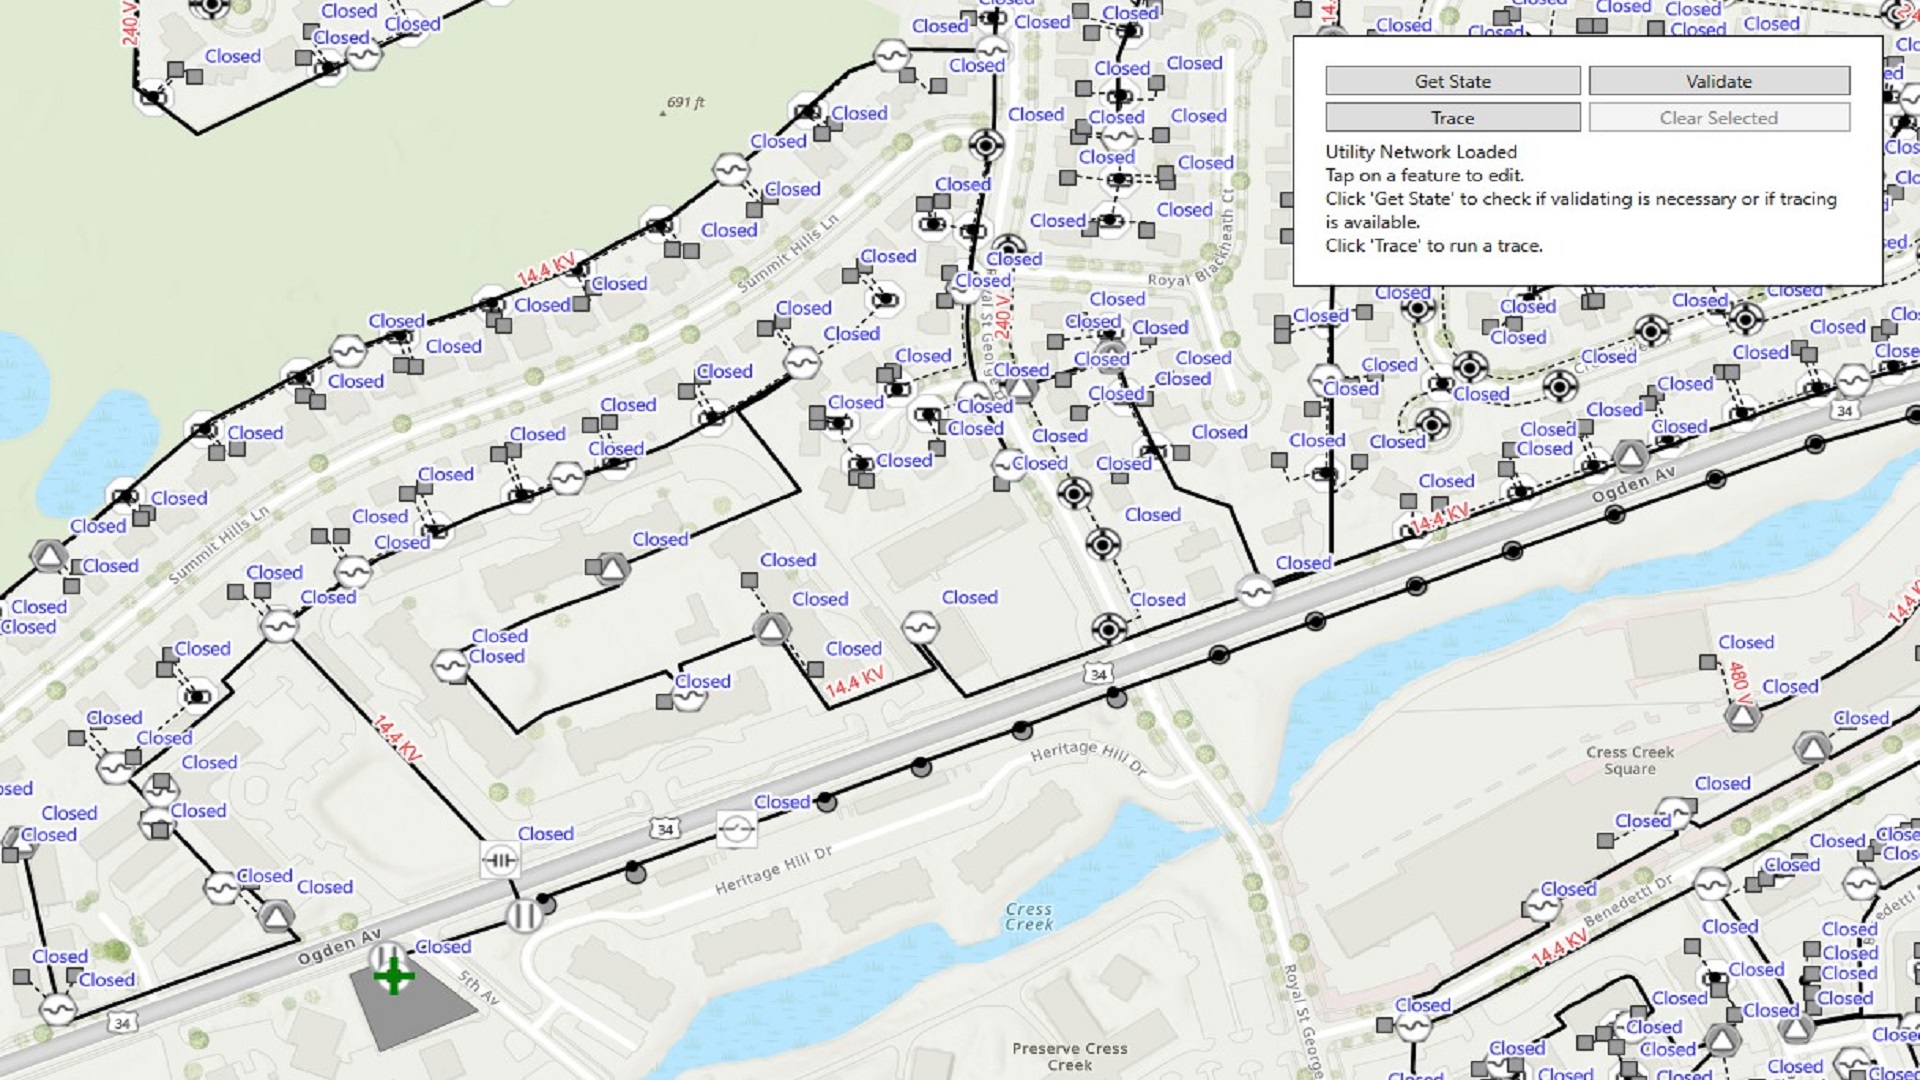Click the two-vertical-bars circle device below Ogden Av
The height and width of the screenshot is (1080, 1920).
click(x=524, y=915)
